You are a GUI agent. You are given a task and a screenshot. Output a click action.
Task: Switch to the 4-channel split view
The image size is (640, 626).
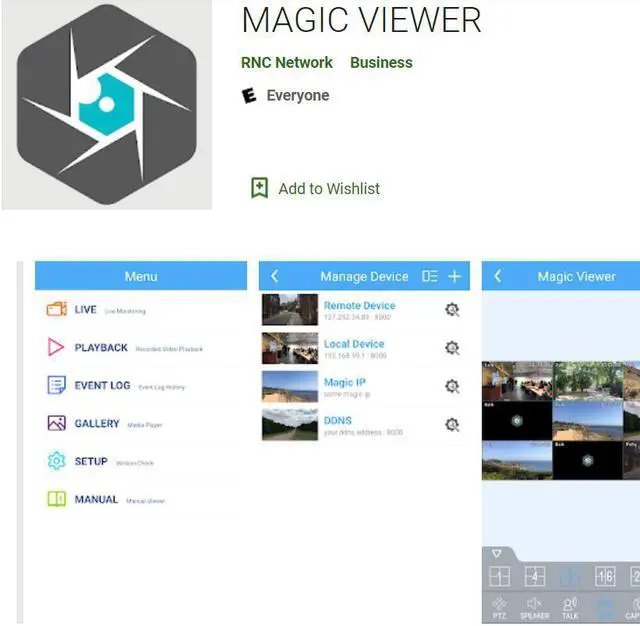pos(535,577)
